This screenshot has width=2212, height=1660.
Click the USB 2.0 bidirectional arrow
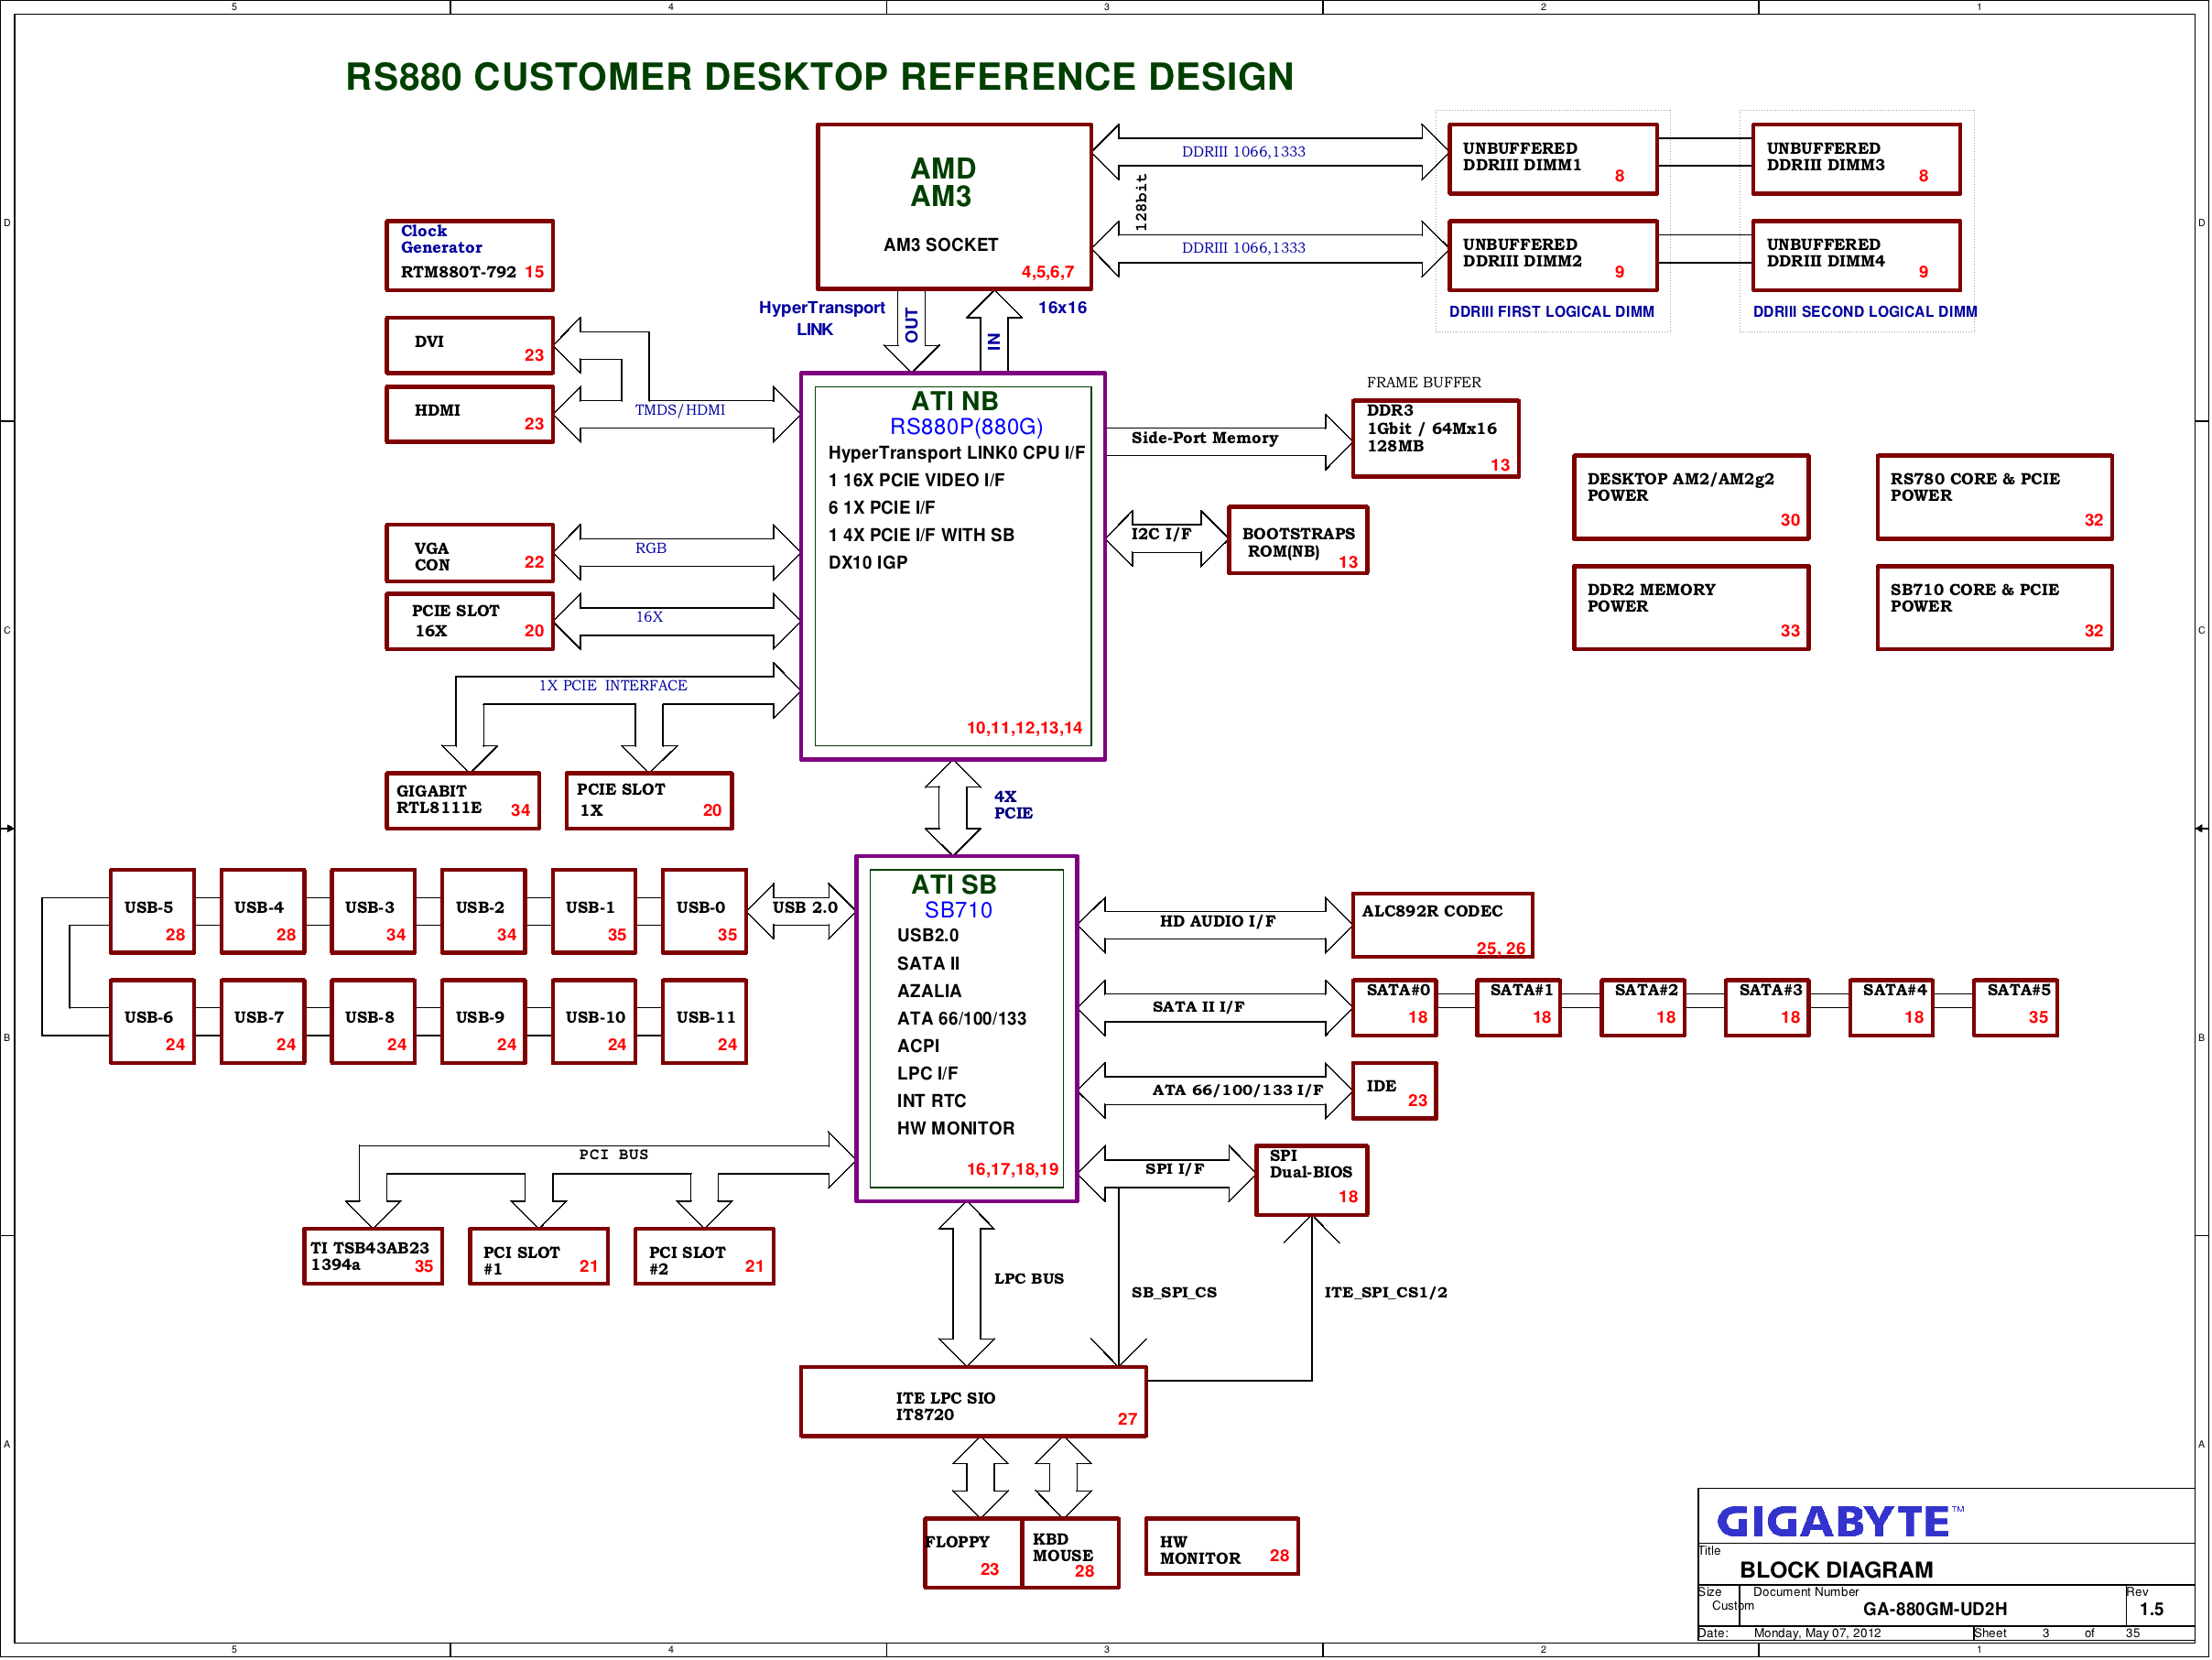tap(802, 911)
